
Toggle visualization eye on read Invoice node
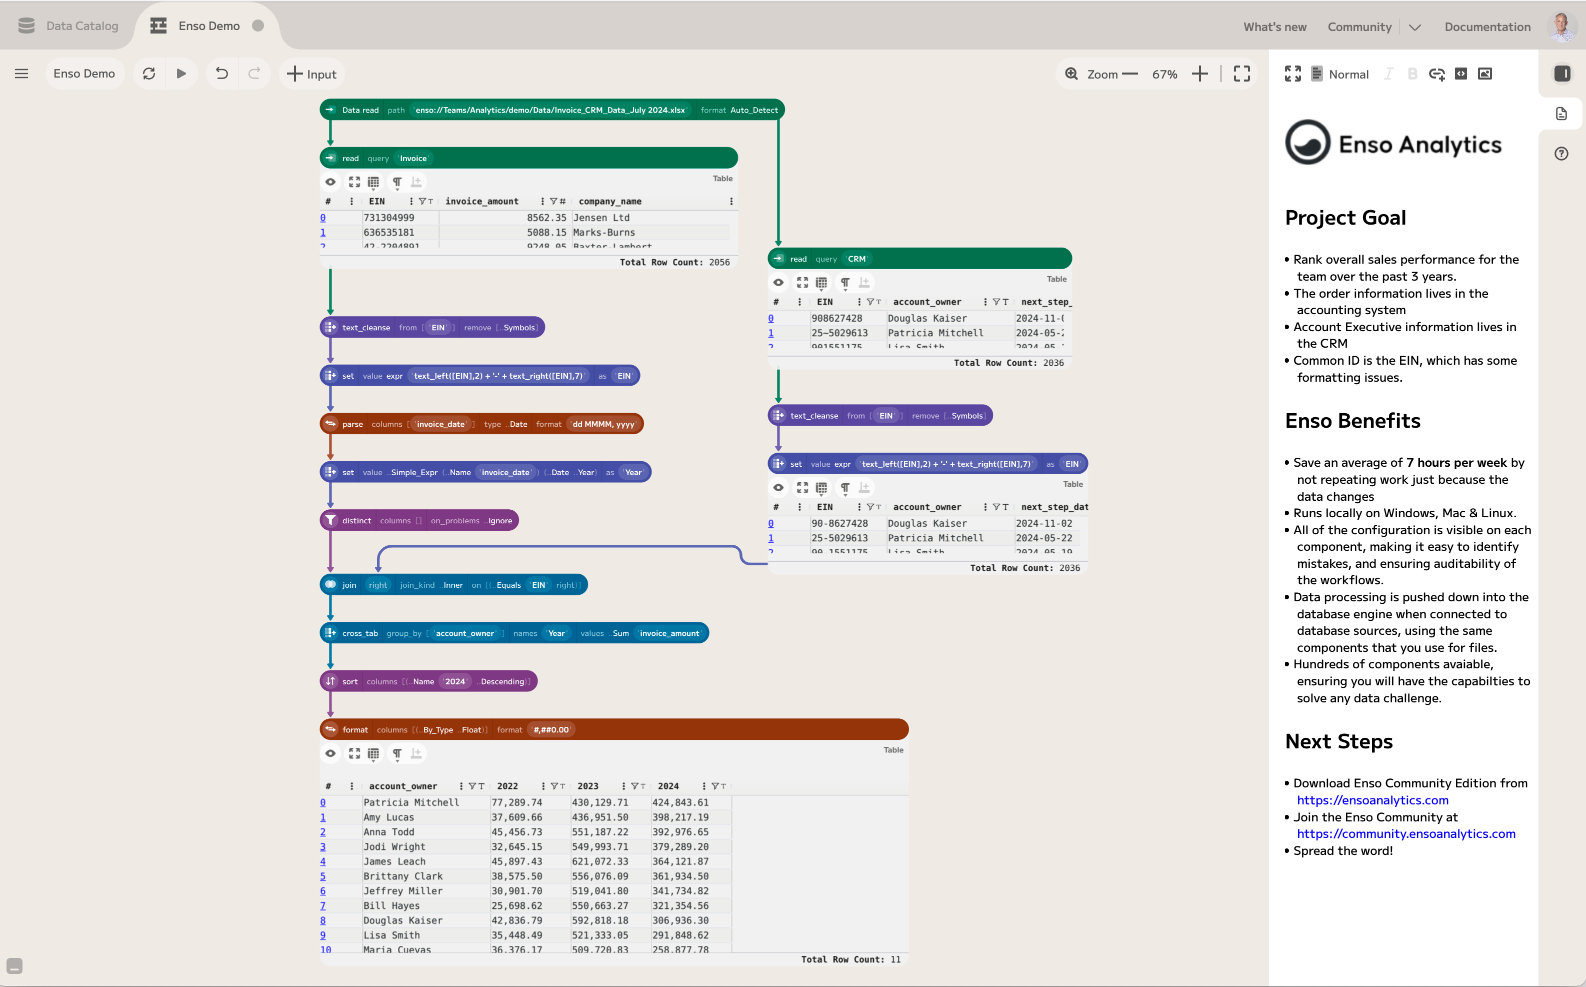point(330,182)
